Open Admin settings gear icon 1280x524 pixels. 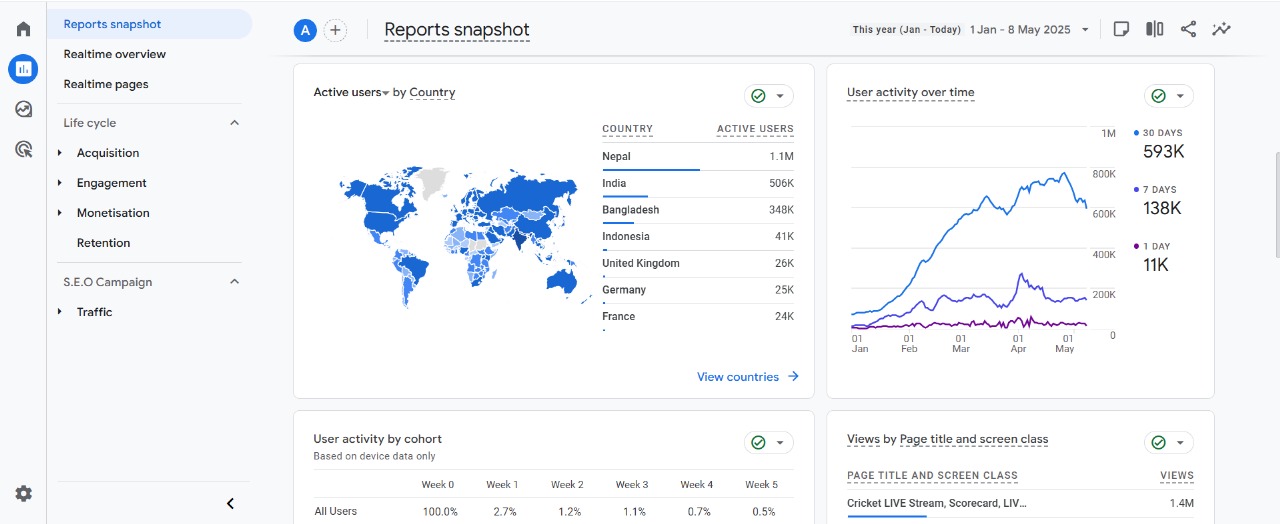click(23, 493)
